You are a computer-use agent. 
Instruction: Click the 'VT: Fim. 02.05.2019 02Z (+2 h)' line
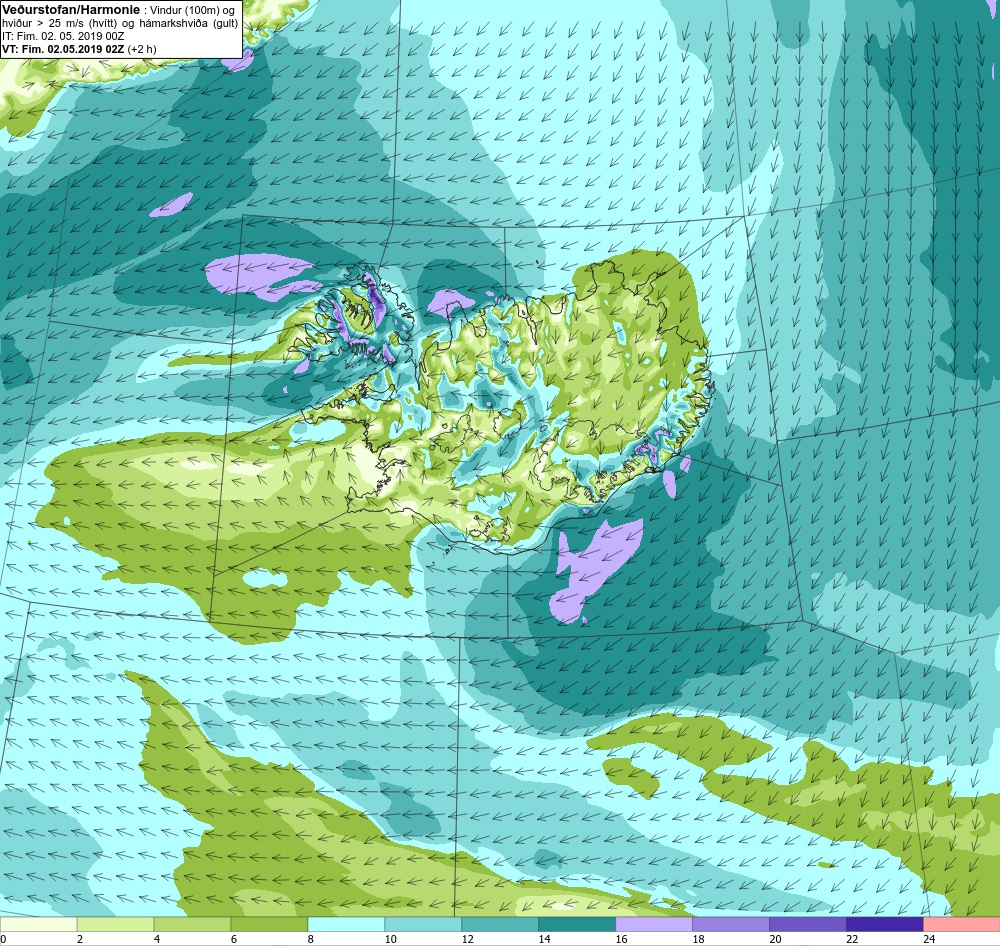[x=79, y=48]
